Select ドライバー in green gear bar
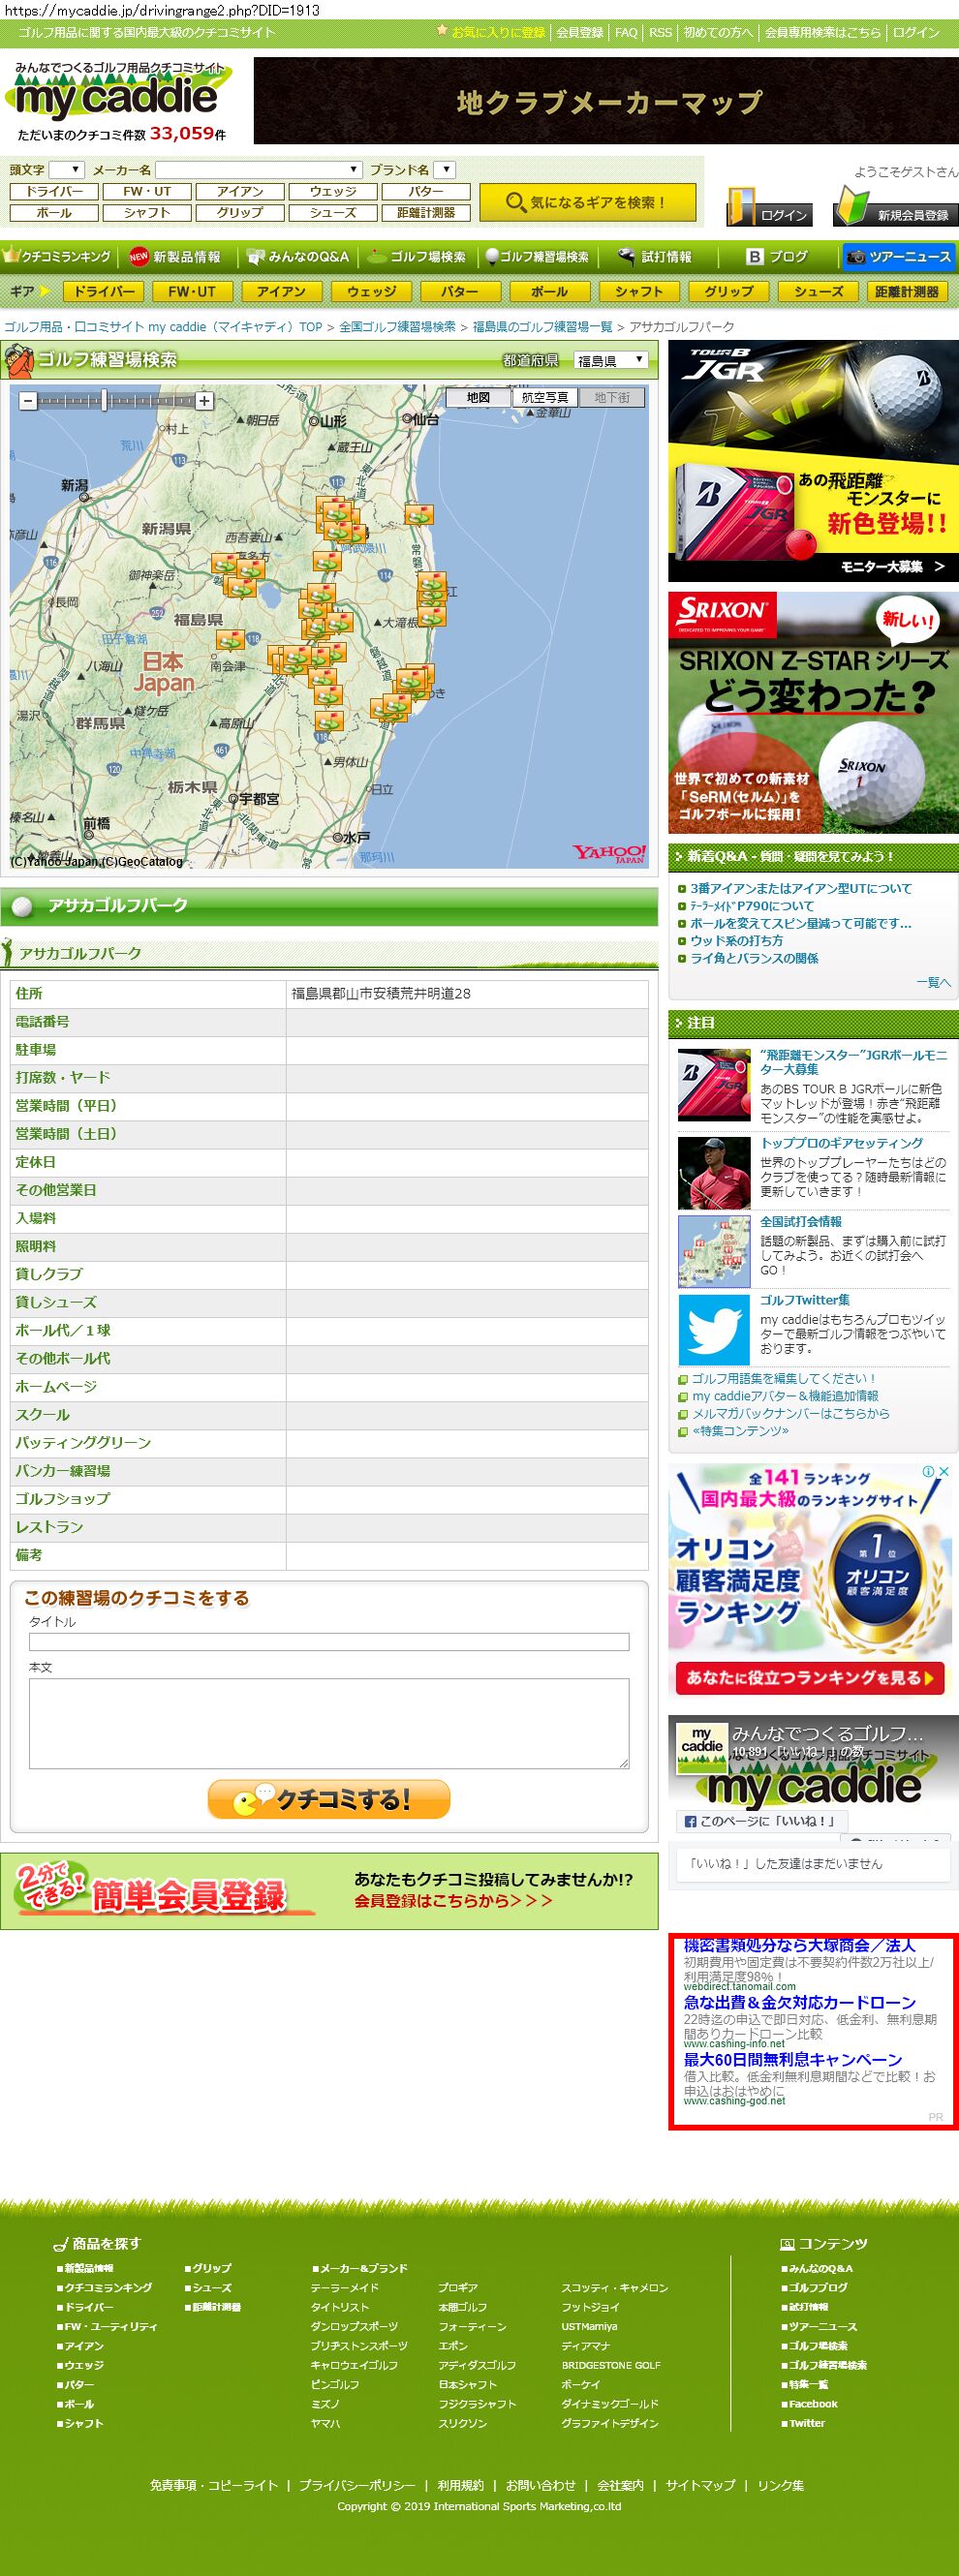959x2576 pixels. [104, 291]
